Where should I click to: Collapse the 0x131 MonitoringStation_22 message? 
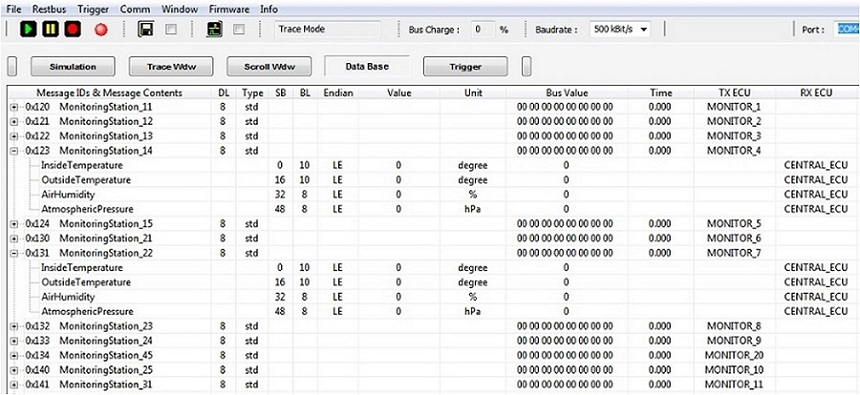pyautogui.click(x=14, y=253)
